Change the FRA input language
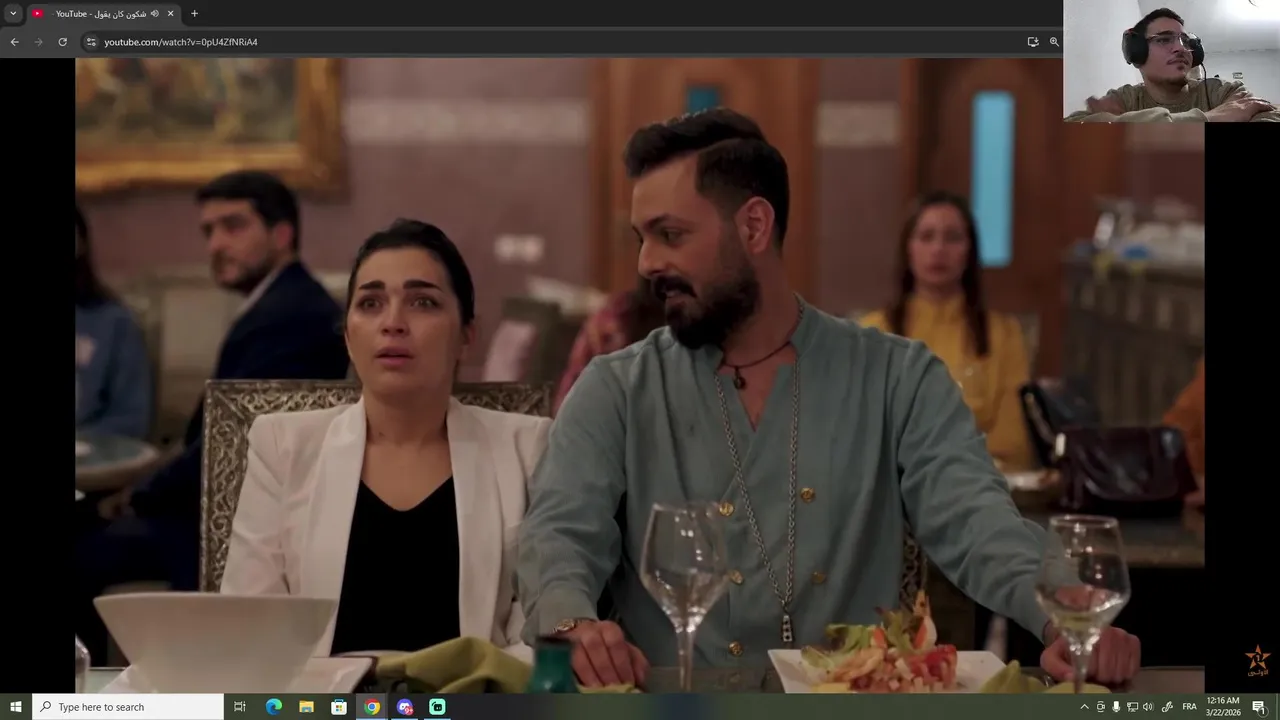1280x720 pixels. pos(1190,707)
